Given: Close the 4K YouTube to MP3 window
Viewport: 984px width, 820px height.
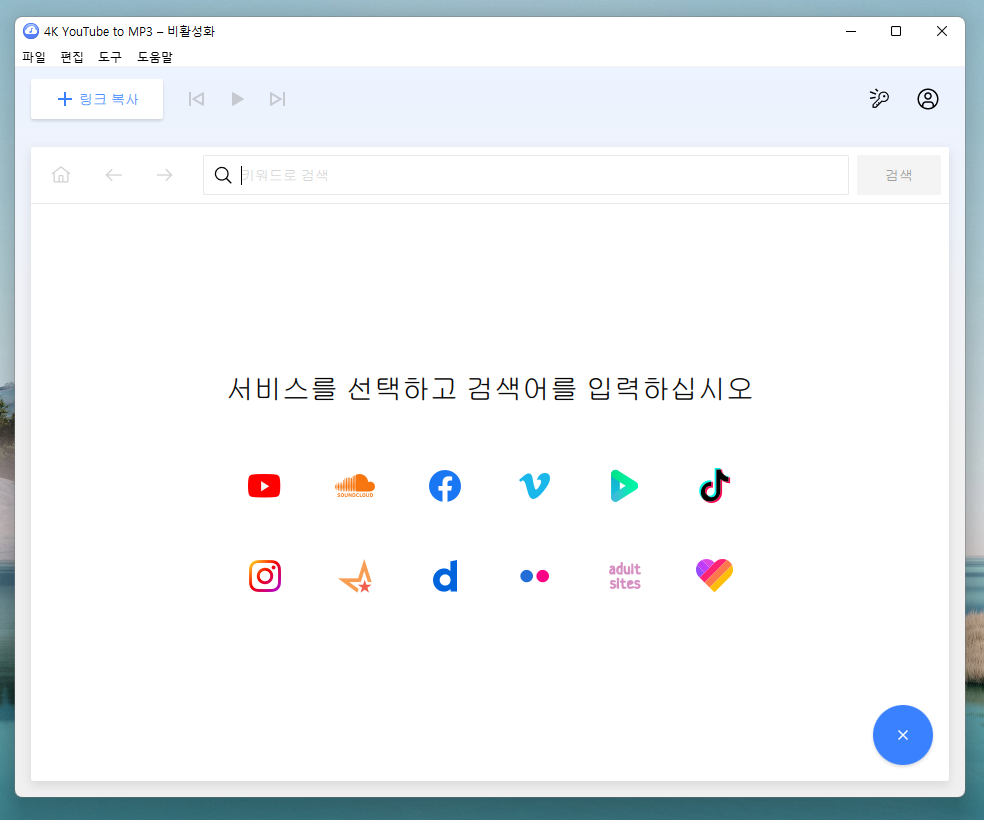Looking at the screenshot, I should point(942,31).
